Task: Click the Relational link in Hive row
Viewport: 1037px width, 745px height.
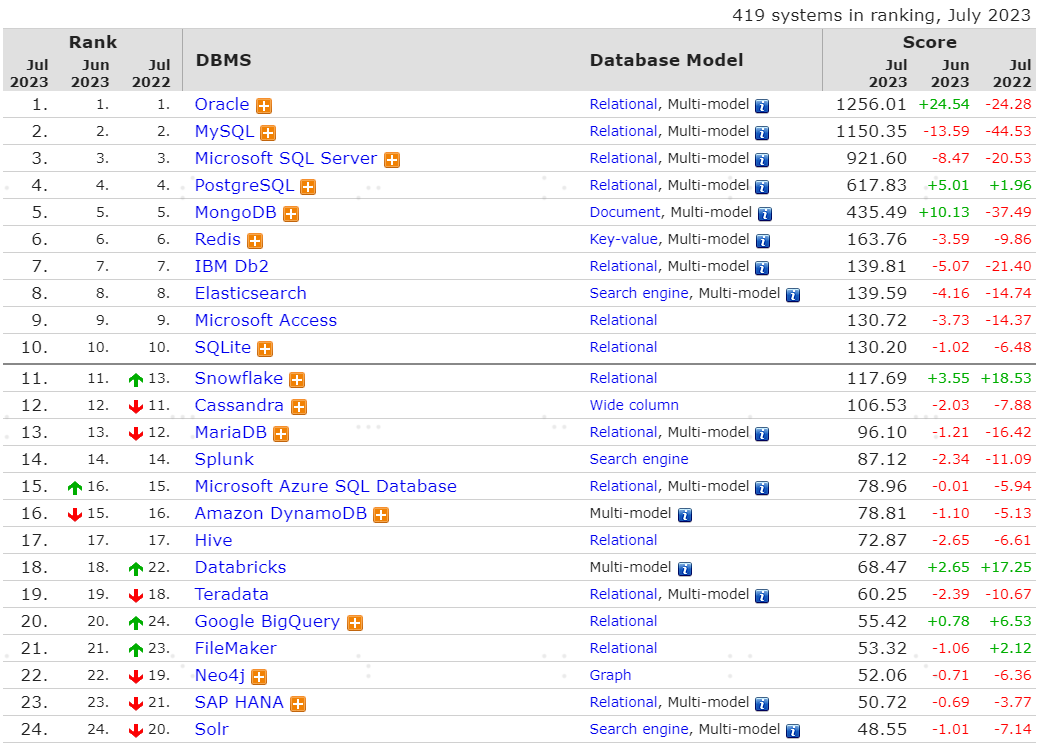Action: [623, 541]
